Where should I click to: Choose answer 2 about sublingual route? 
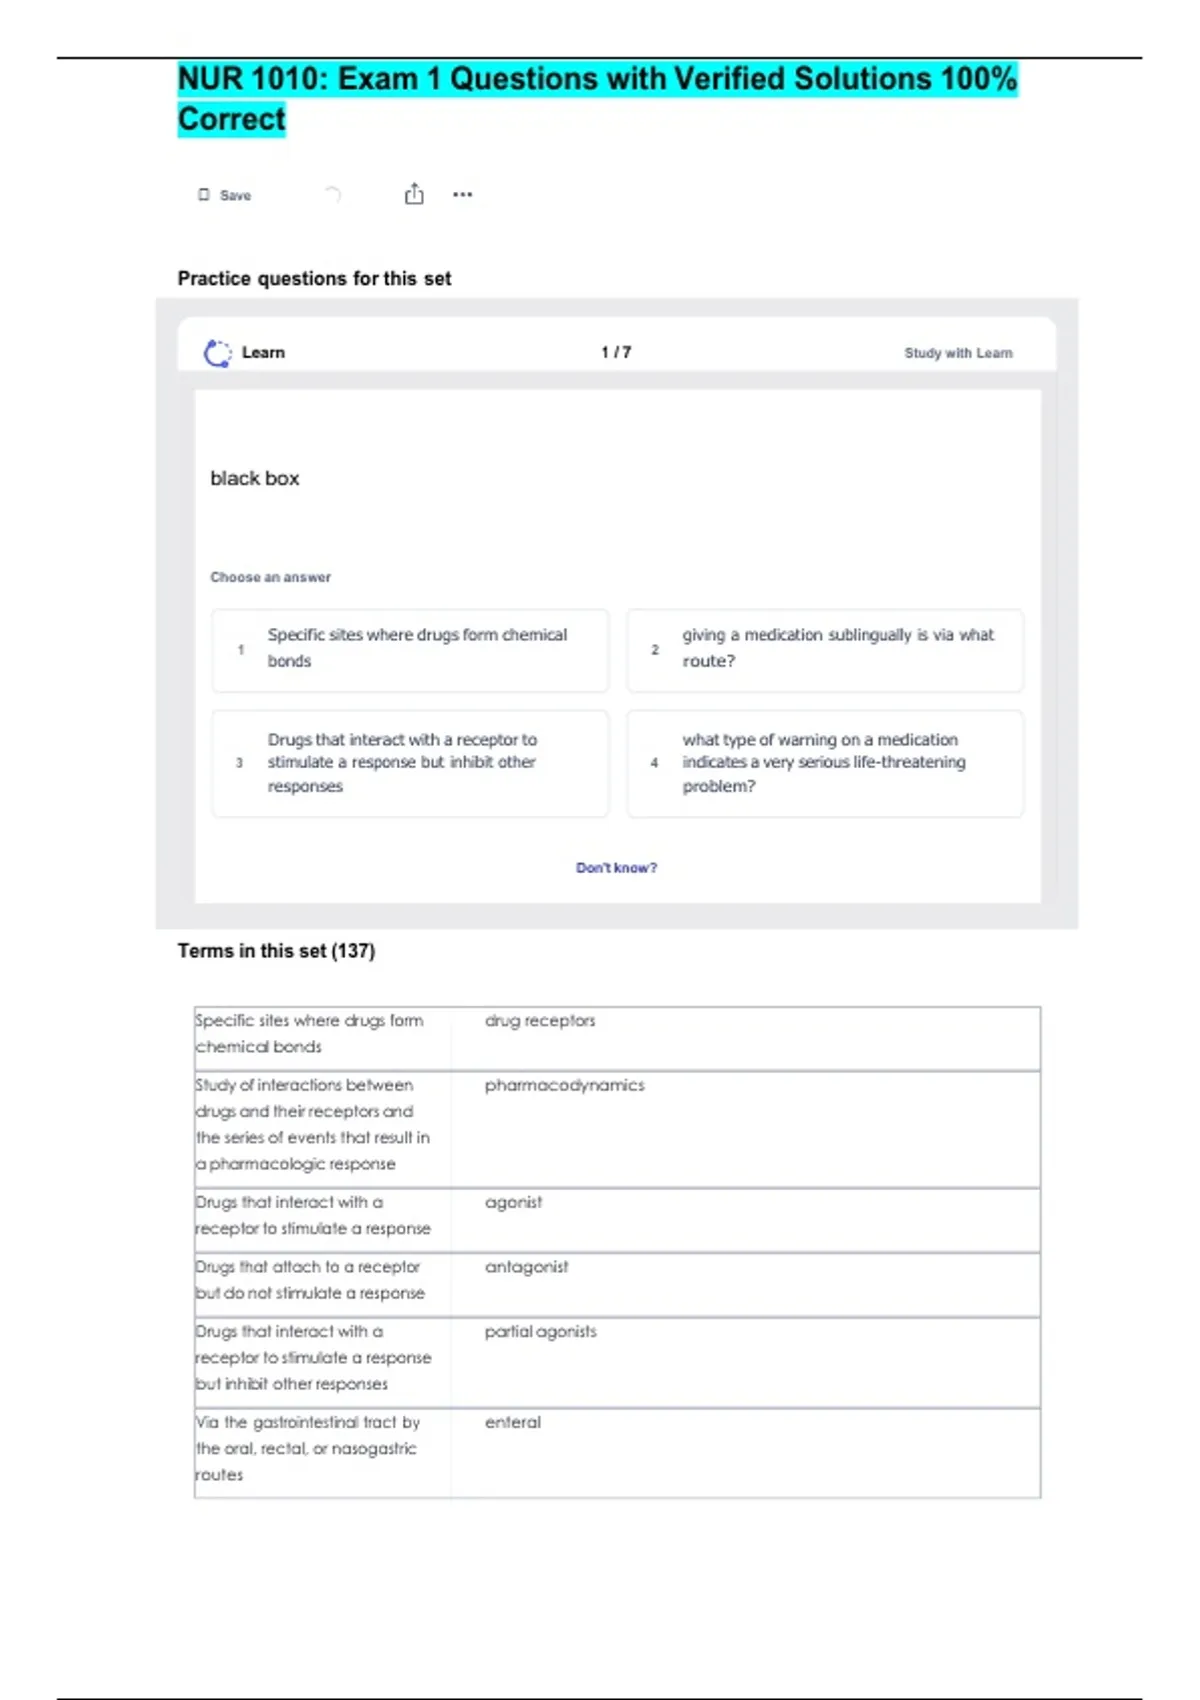point(825,649)
